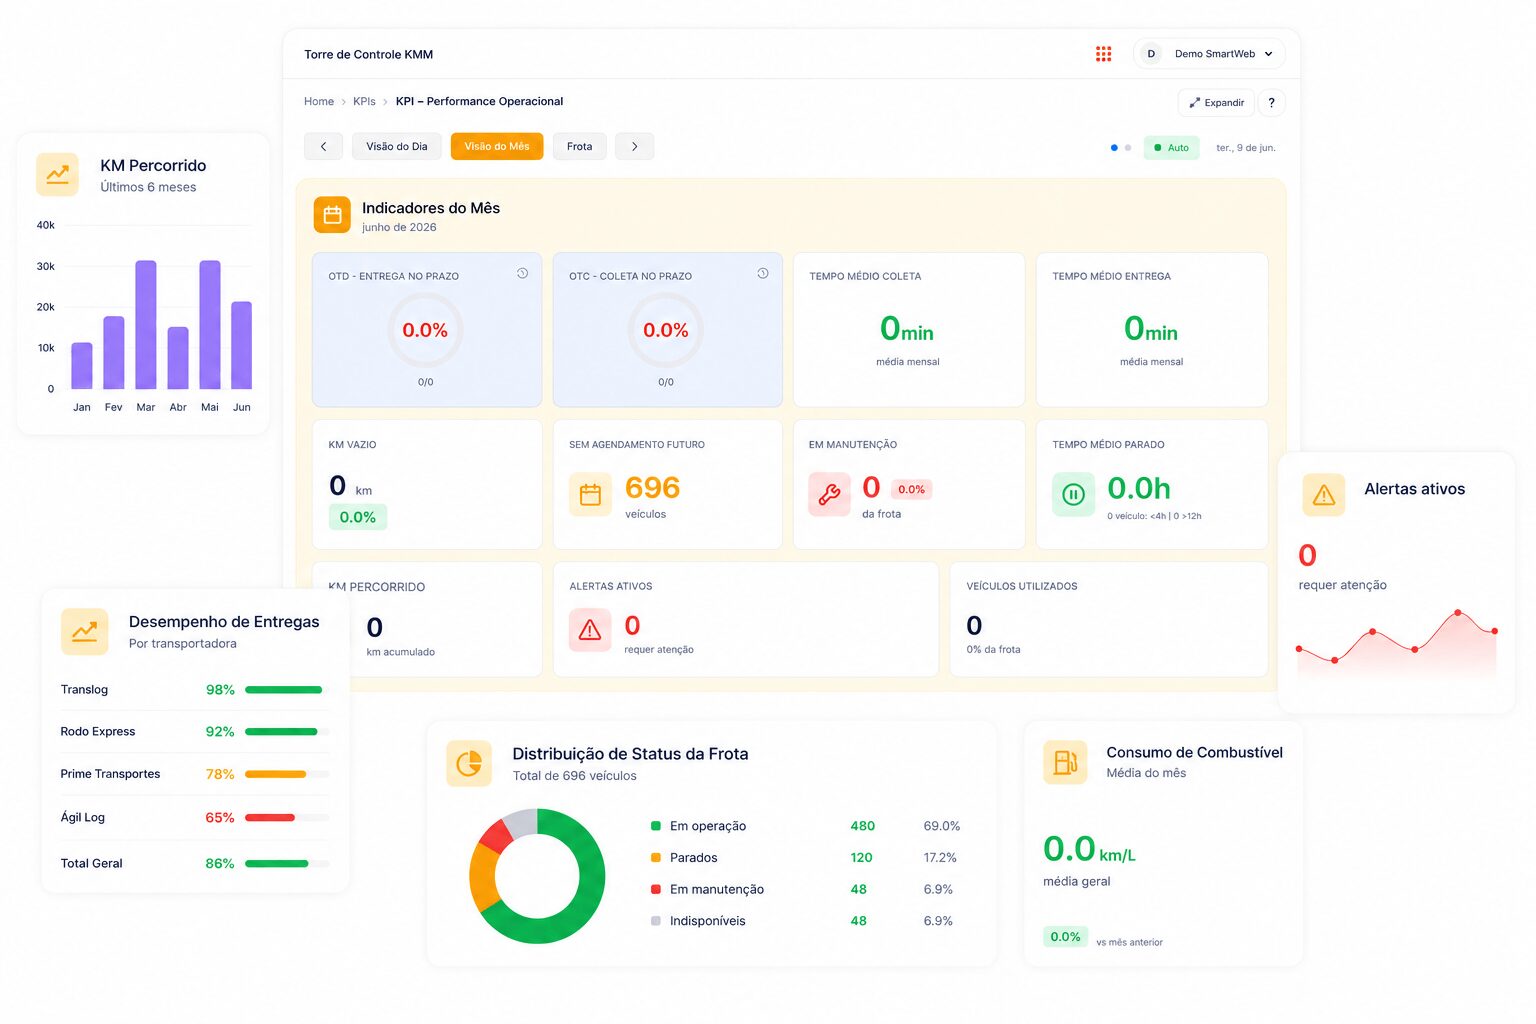Go to next view with right chevron
1536x1024 pixels.
click(x=634, y=146)
